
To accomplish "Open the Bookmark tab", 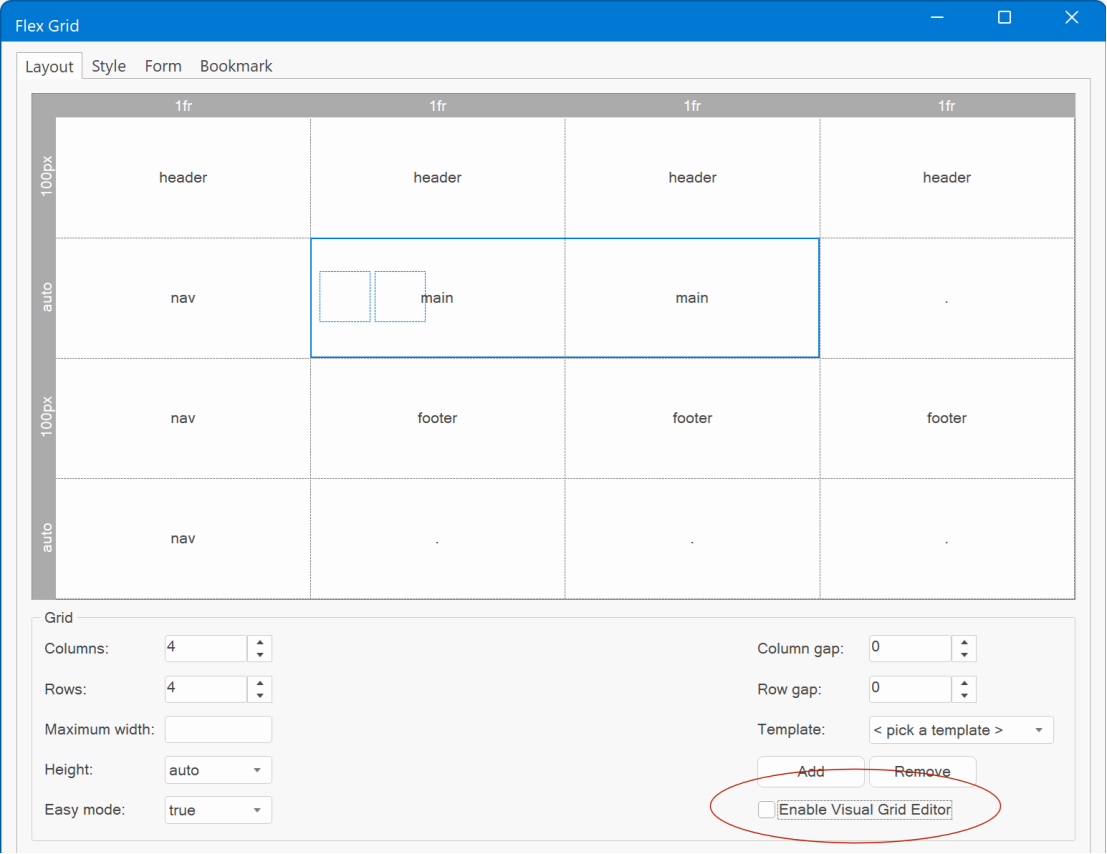I will click(236, 66).
